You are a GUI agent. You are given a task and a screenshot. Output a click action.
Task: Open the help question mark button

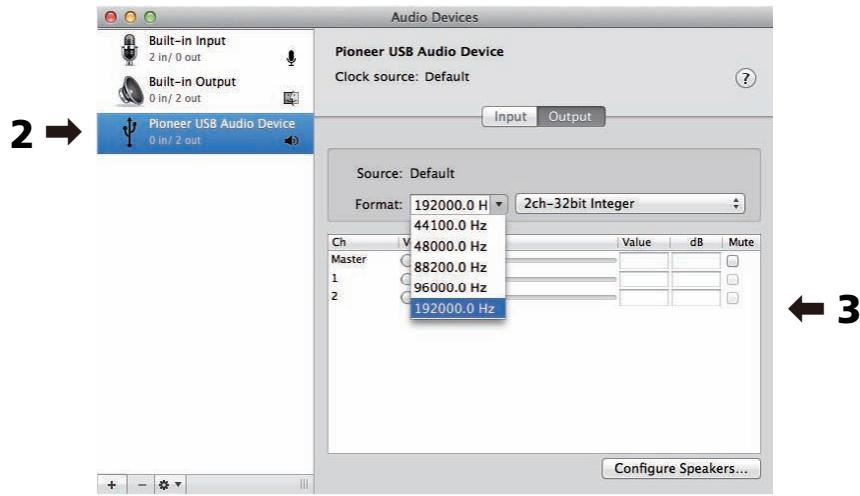pyautogui.click(x=745, y=78)
